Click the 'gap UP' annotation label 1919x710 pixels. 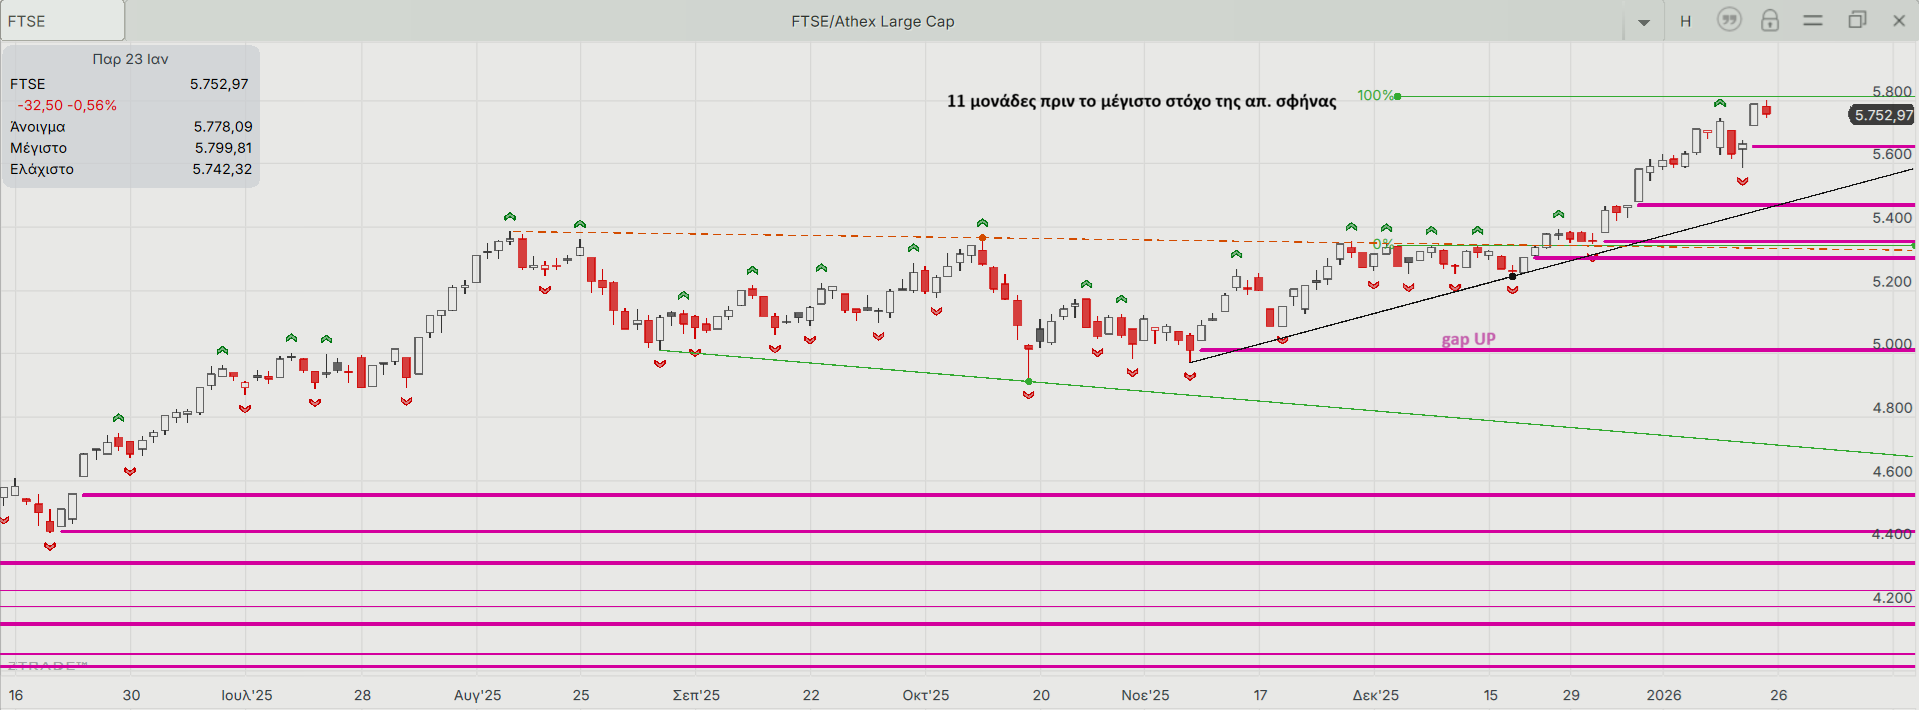coord(1468,339)
